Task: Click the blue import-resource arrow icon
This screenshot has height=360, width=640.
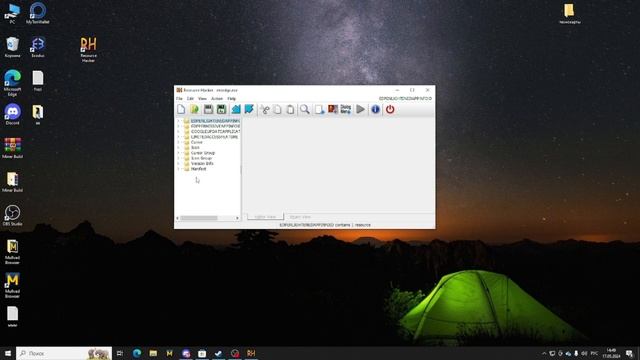Action: click(x=236, y=109)
